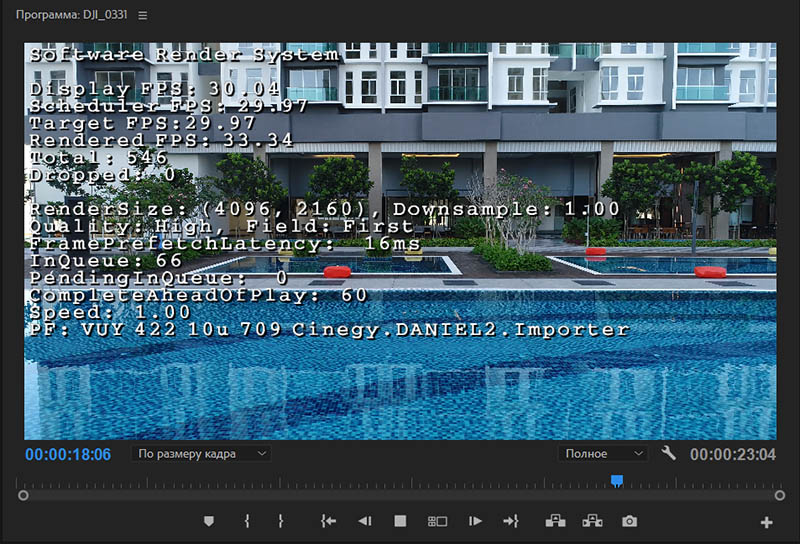Step forward one frame
Image resolution: width=800 pixels, height=544 pixels.
(475, 521)
